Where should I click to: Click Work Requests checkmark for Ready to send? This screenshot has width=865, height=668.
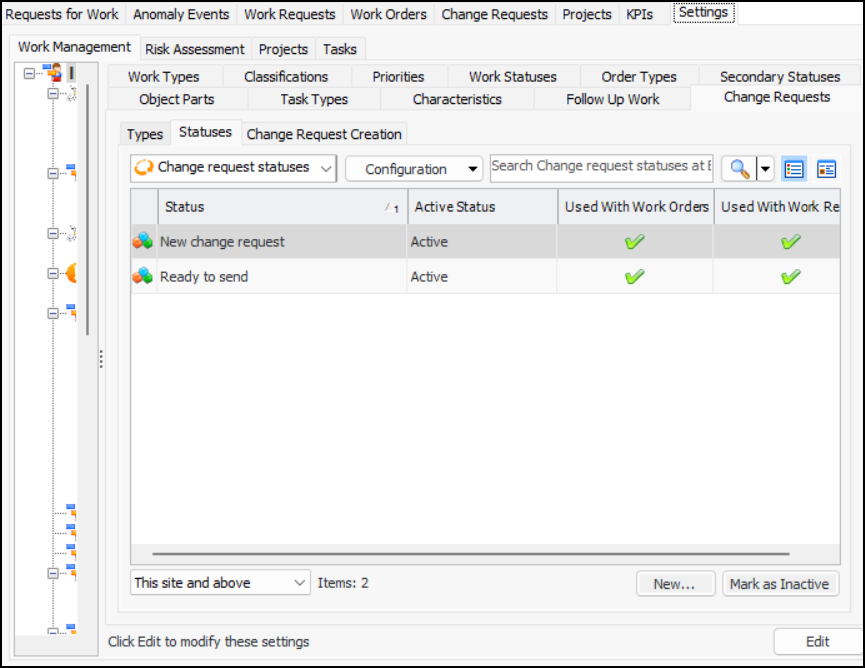[791, 276]
